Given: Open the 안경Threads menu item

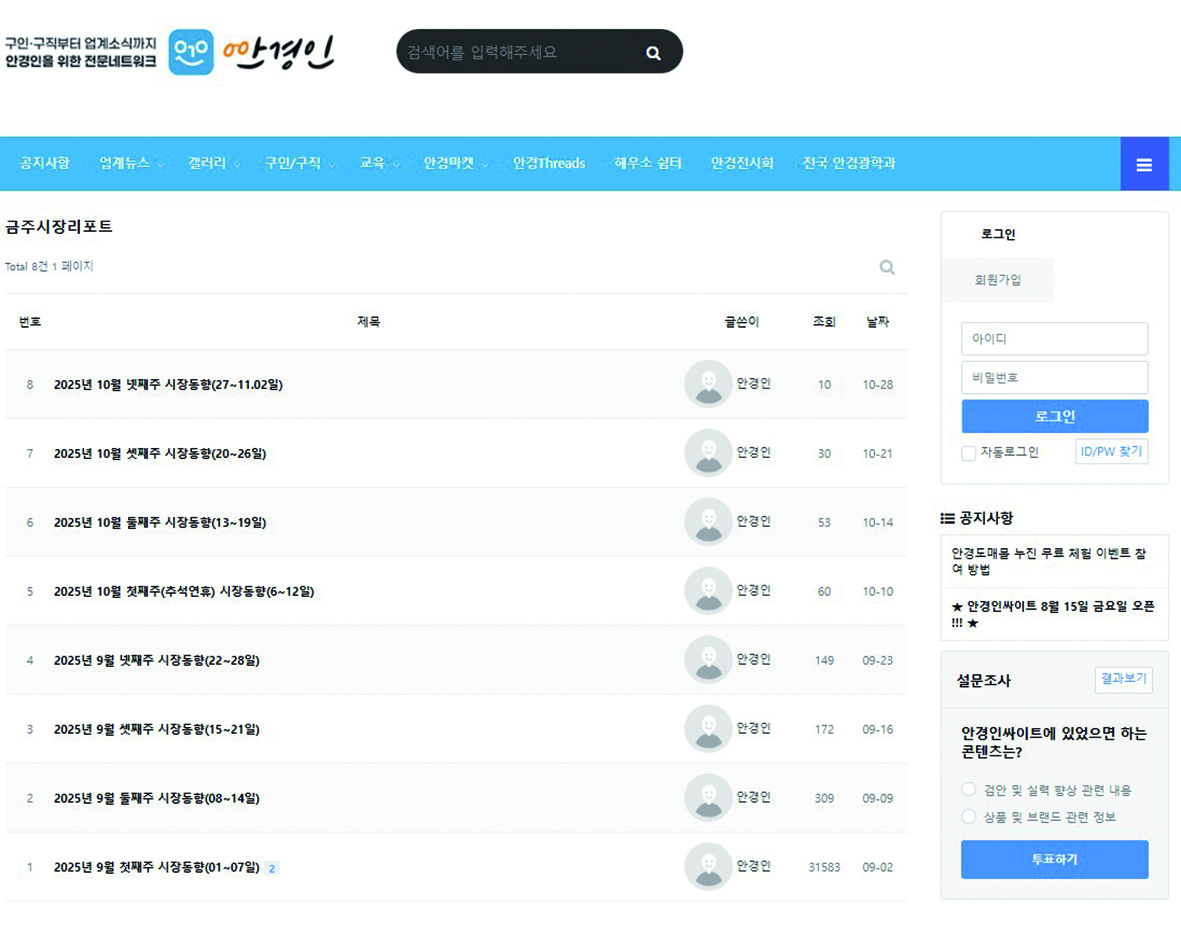Looking at the screenshot, I should (x=549, y=163).
